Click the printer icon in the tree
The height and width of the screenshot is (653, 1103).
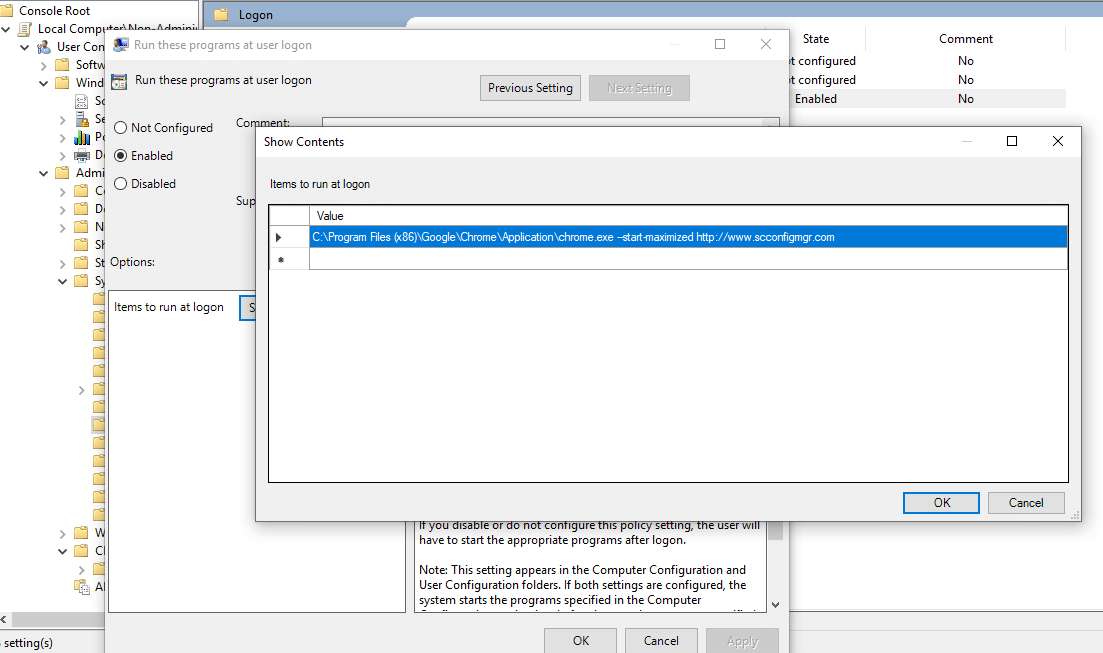point(82,155)
